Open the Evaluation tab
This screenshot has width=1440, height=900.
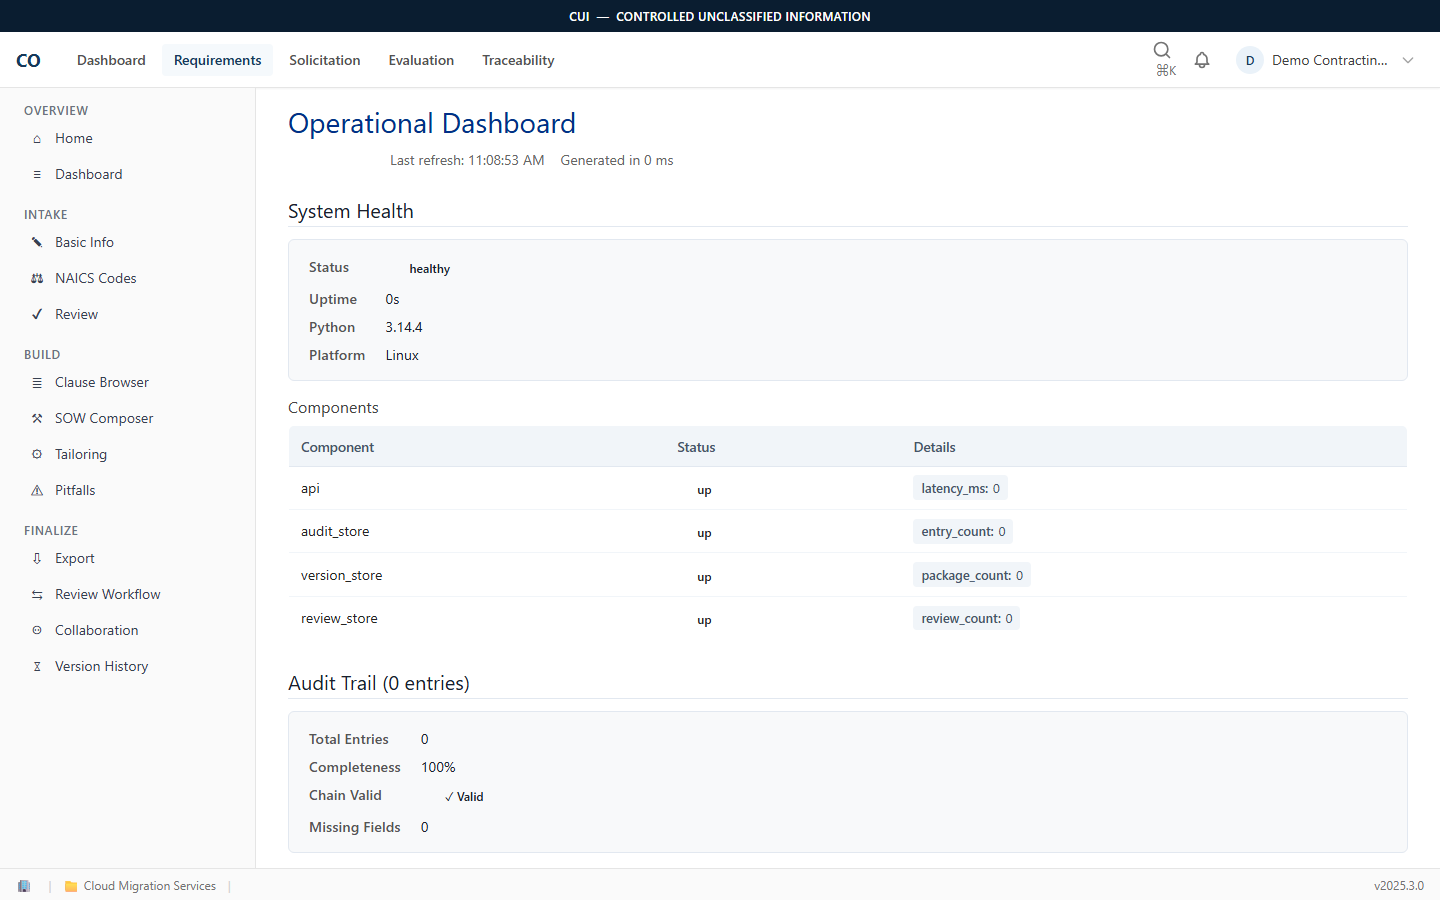tap(421, 60)
